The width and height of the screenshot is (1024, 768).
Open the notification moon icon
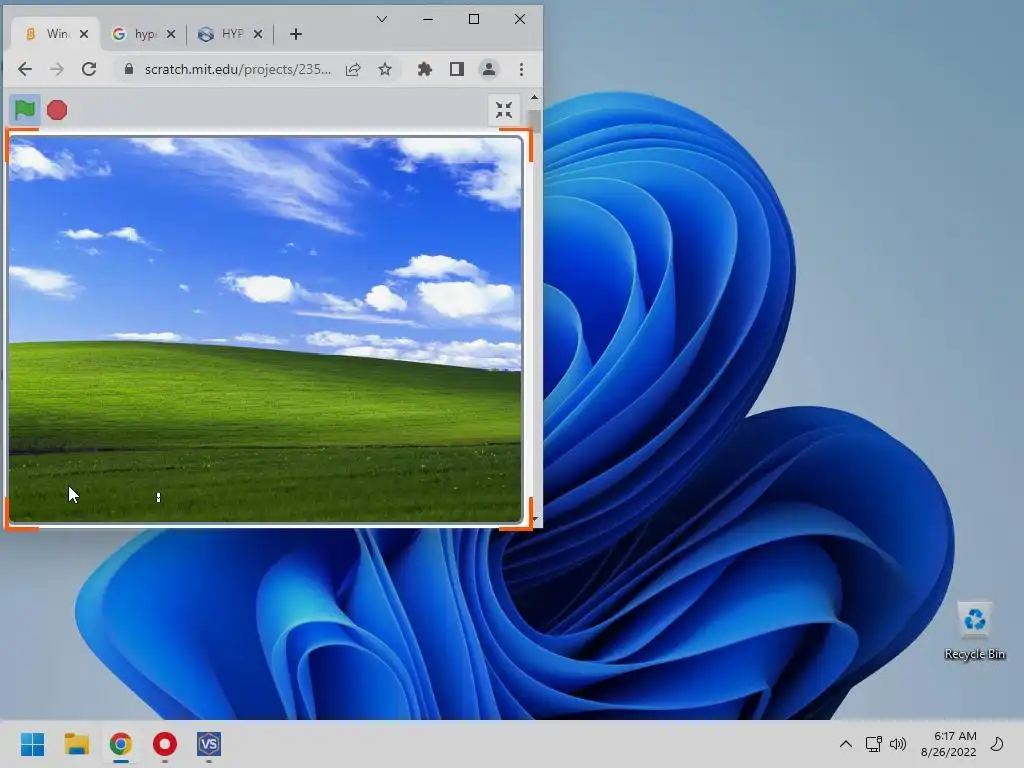pos(997,744)
